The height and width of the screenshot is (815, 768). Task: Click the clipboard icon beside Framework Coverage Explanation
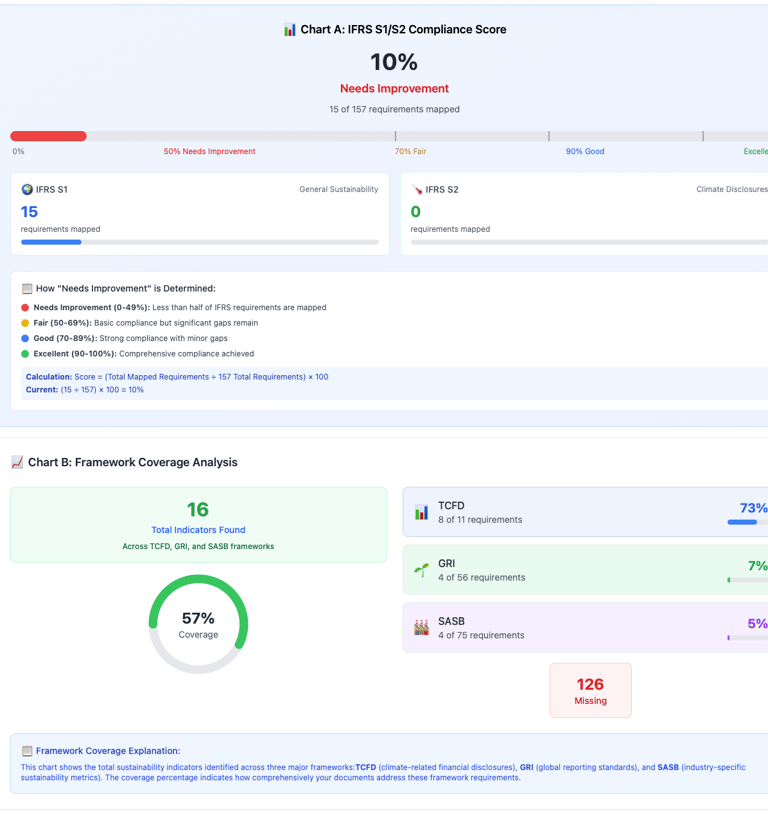click(27, 751)
